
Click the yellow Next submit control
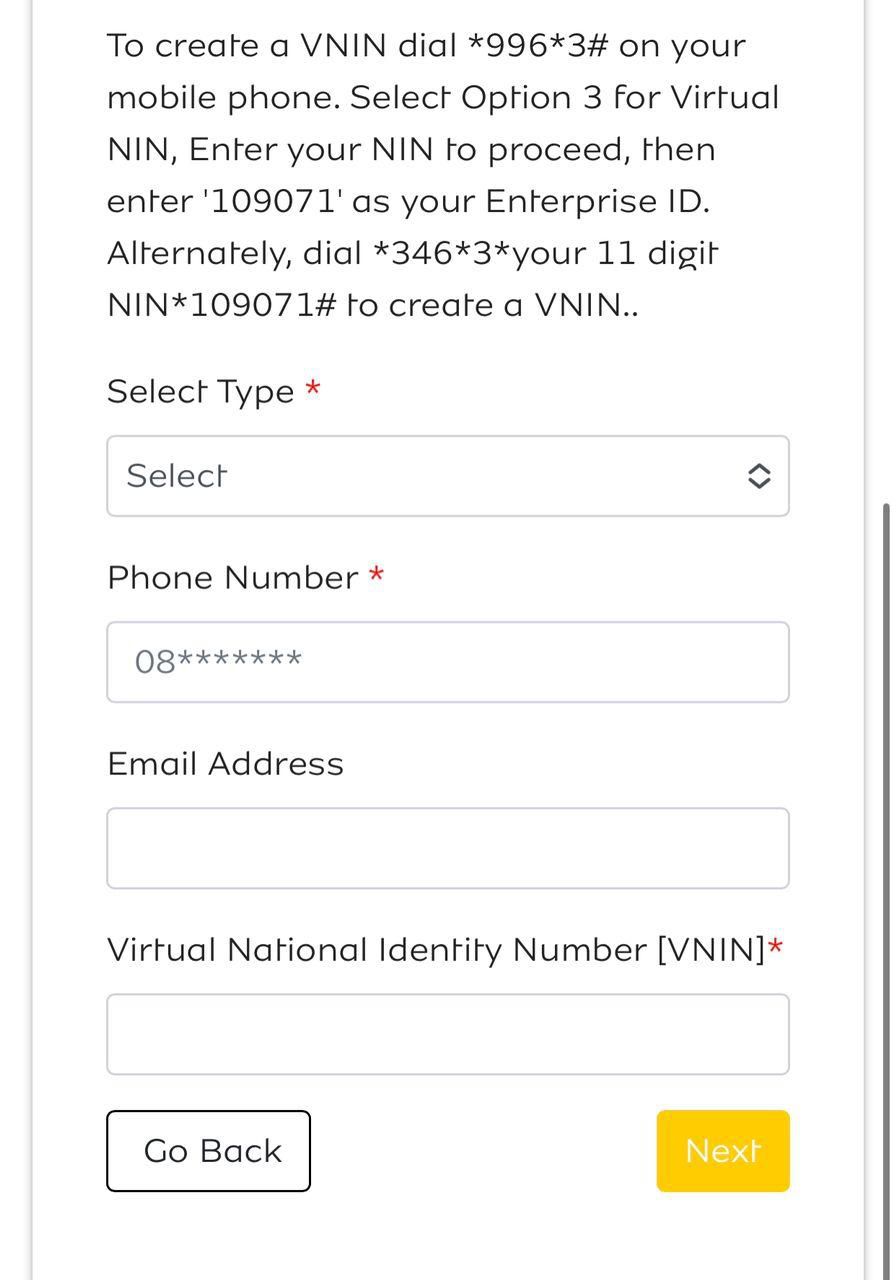[x=722, y=1150]
